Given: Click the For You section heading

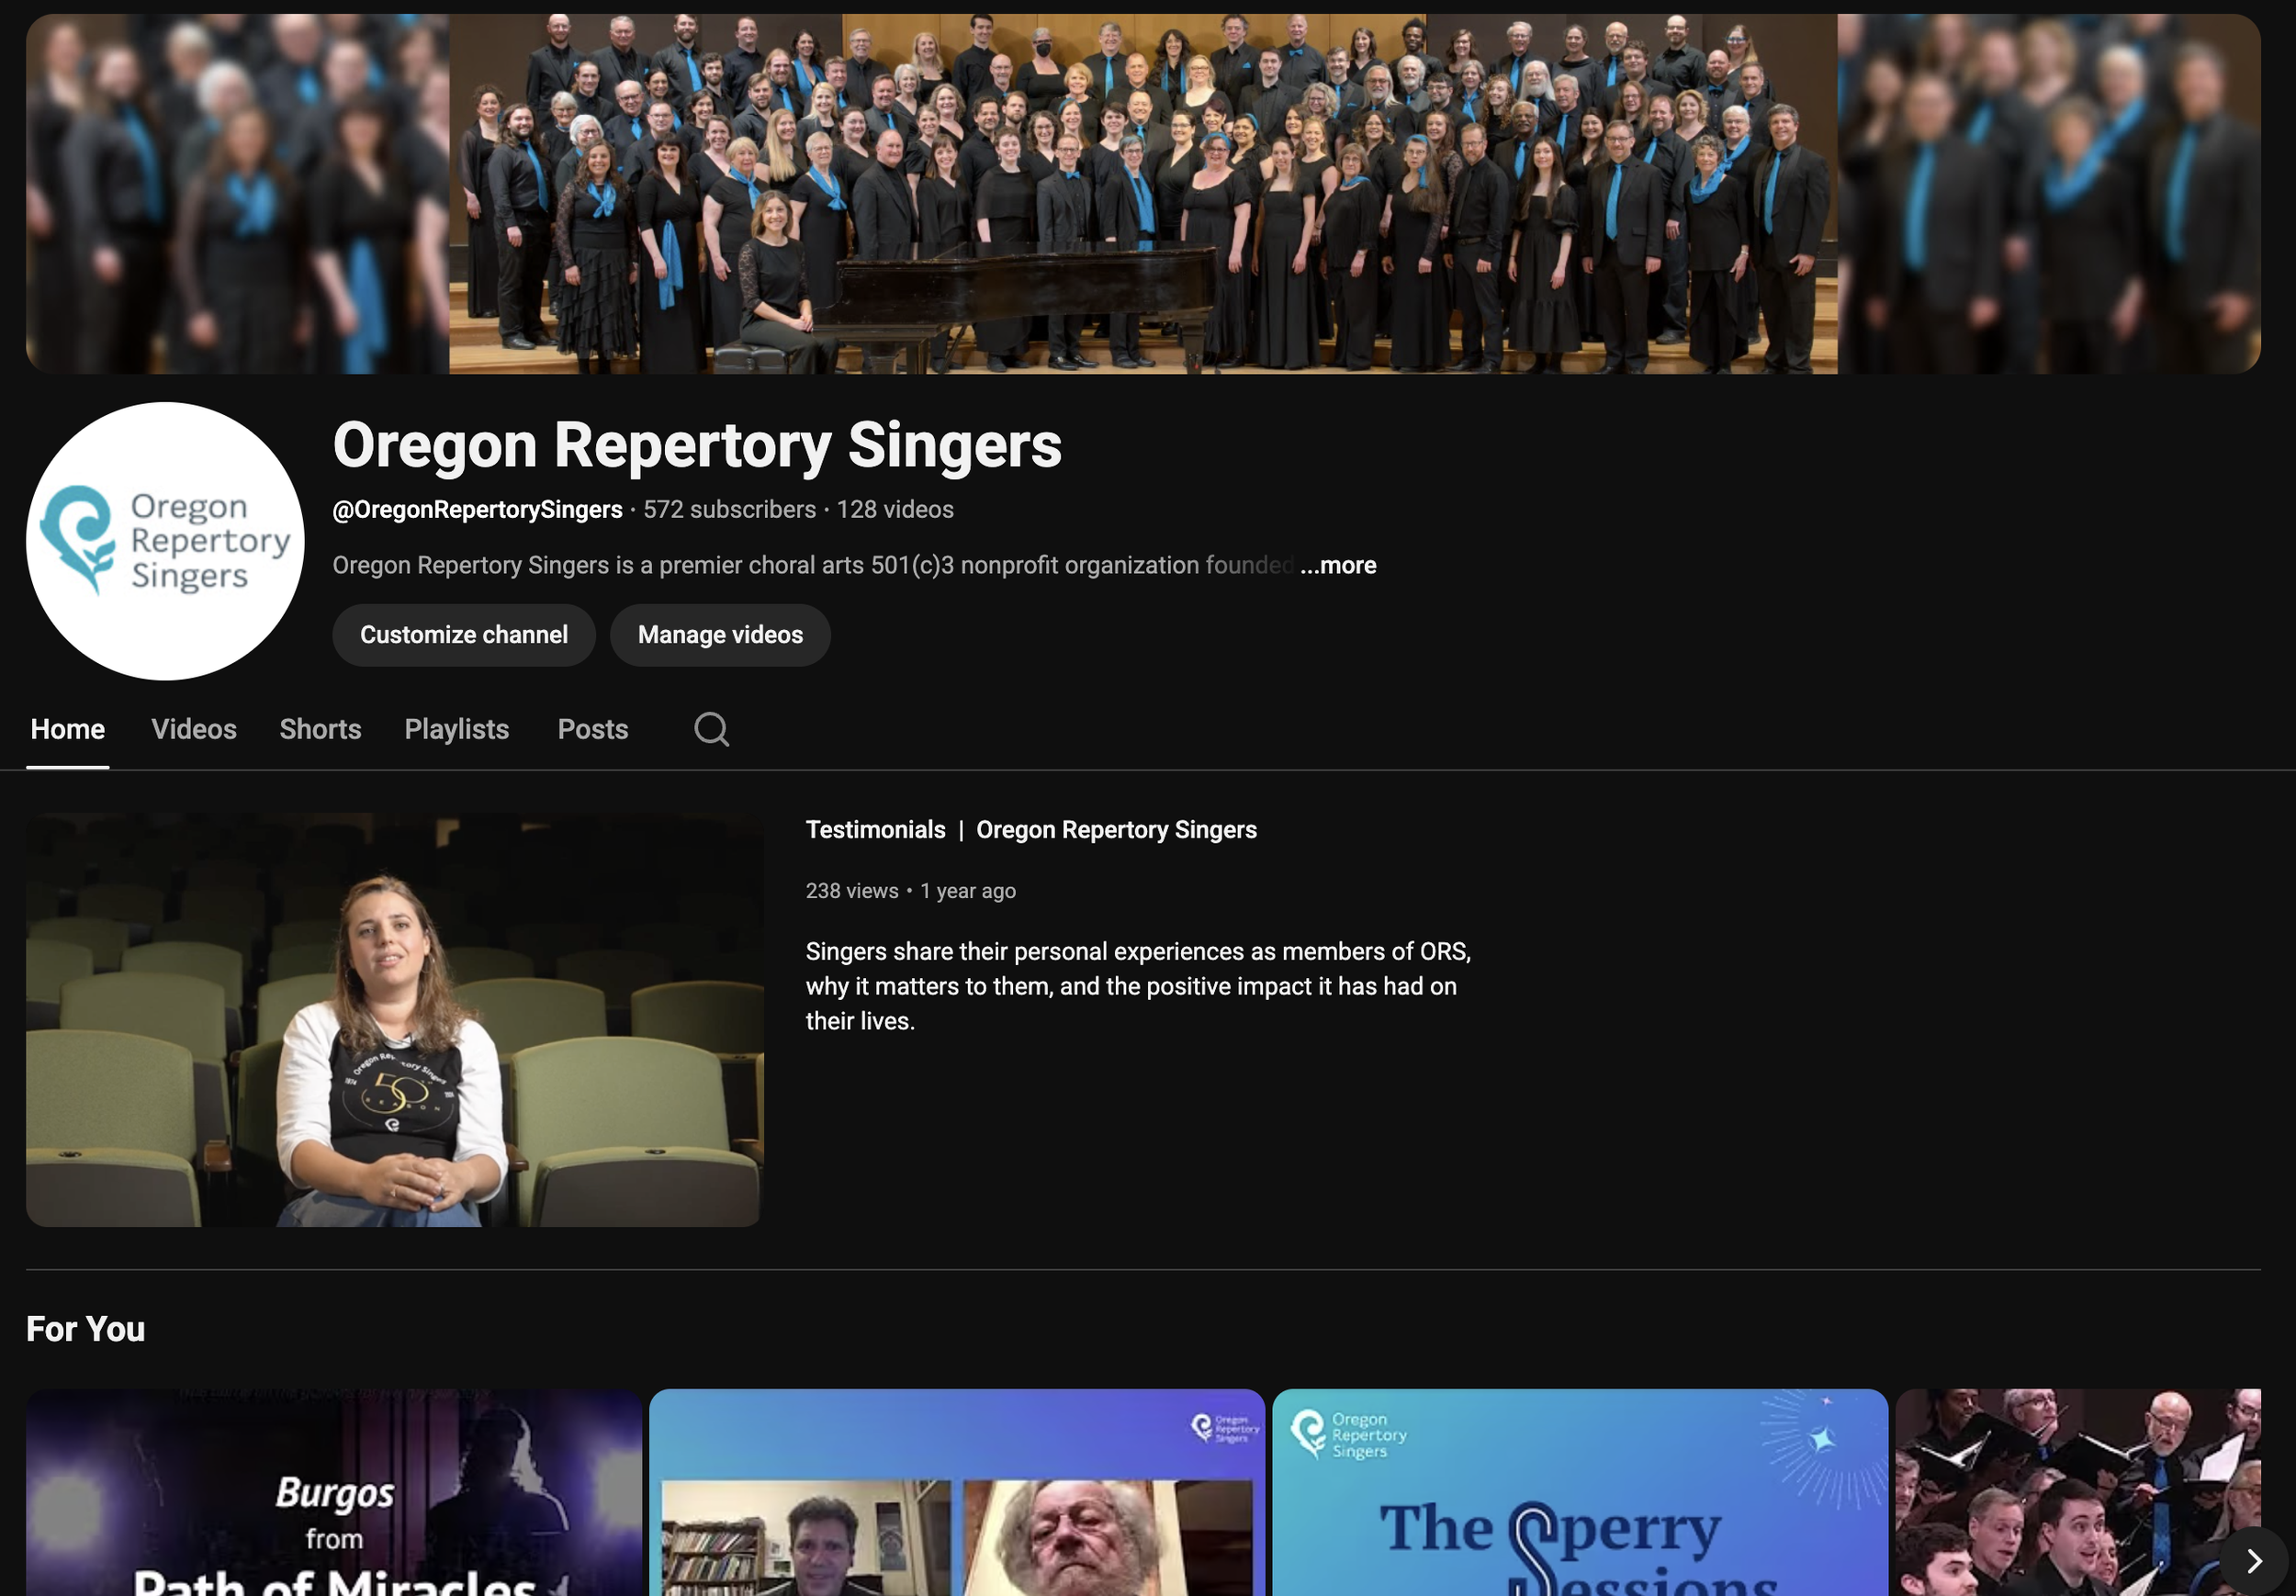Looking at the screenshot, I should (x=86, y=1329).
